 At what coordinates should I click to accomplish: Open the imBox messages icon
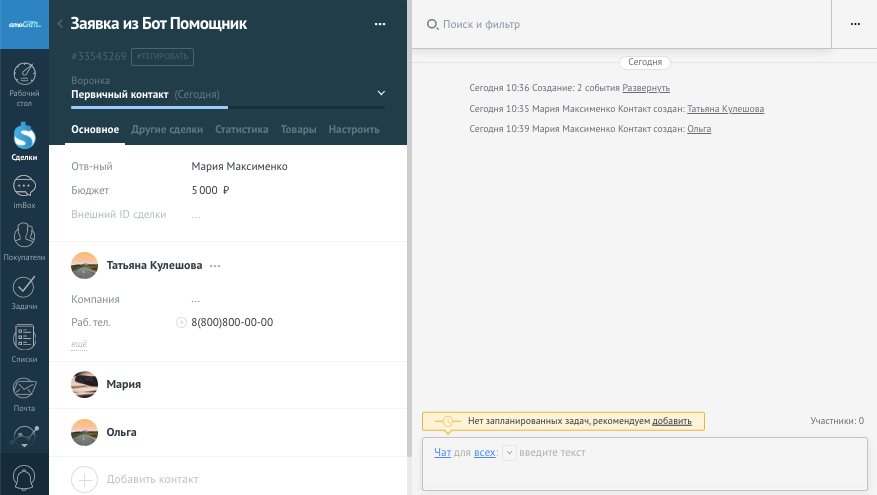[24, 191]
